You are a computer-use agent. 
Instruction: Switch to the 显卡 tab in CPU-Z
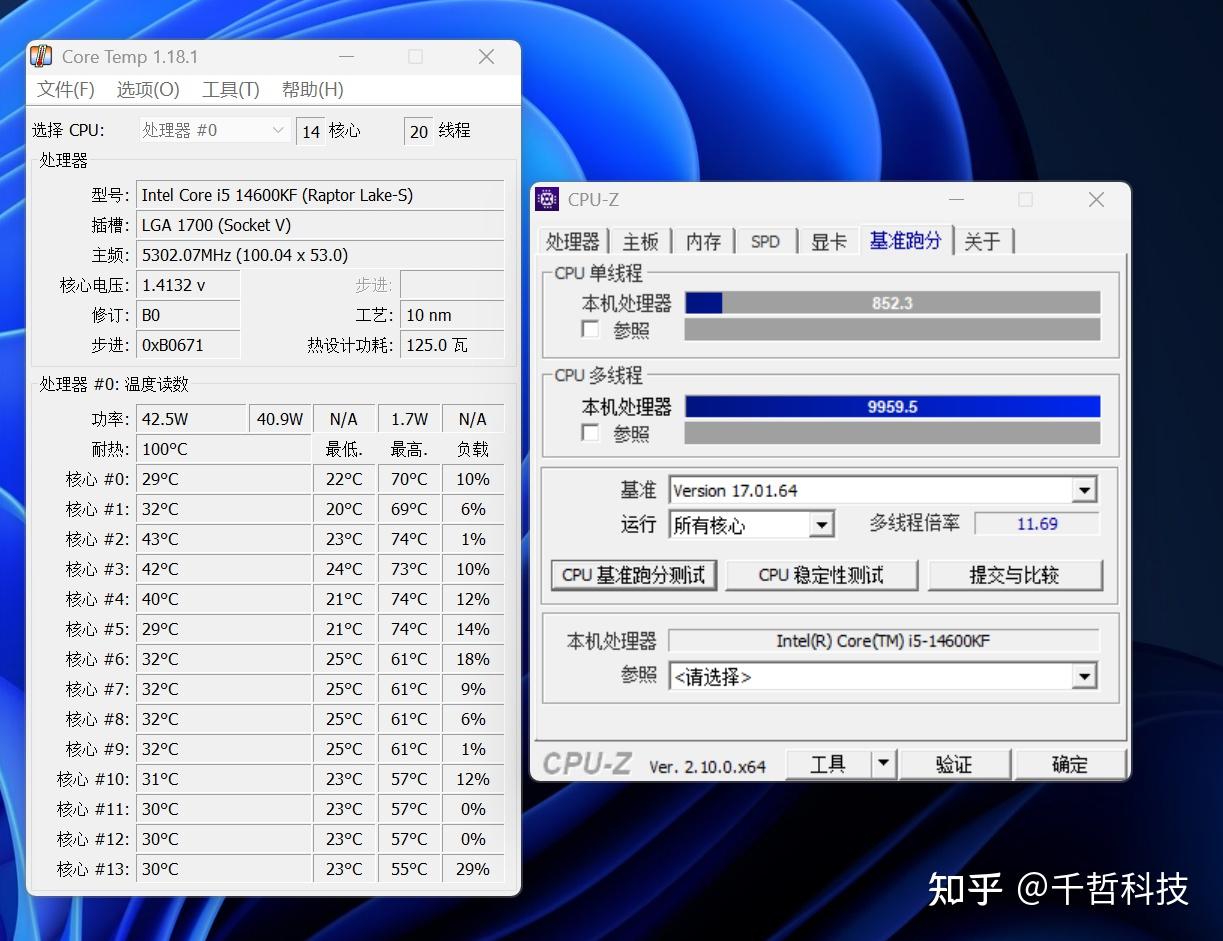pyautogui.click(x=828, y=241)
